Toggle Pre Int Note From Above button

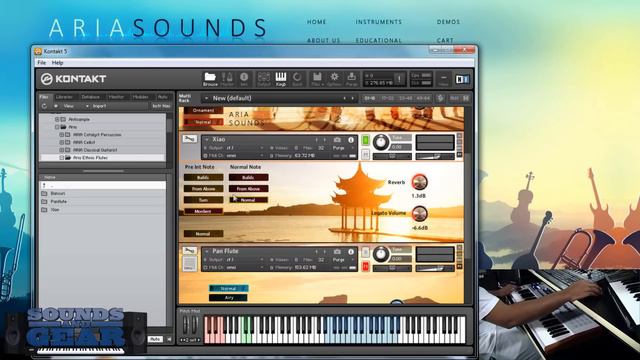coord(203,189)
